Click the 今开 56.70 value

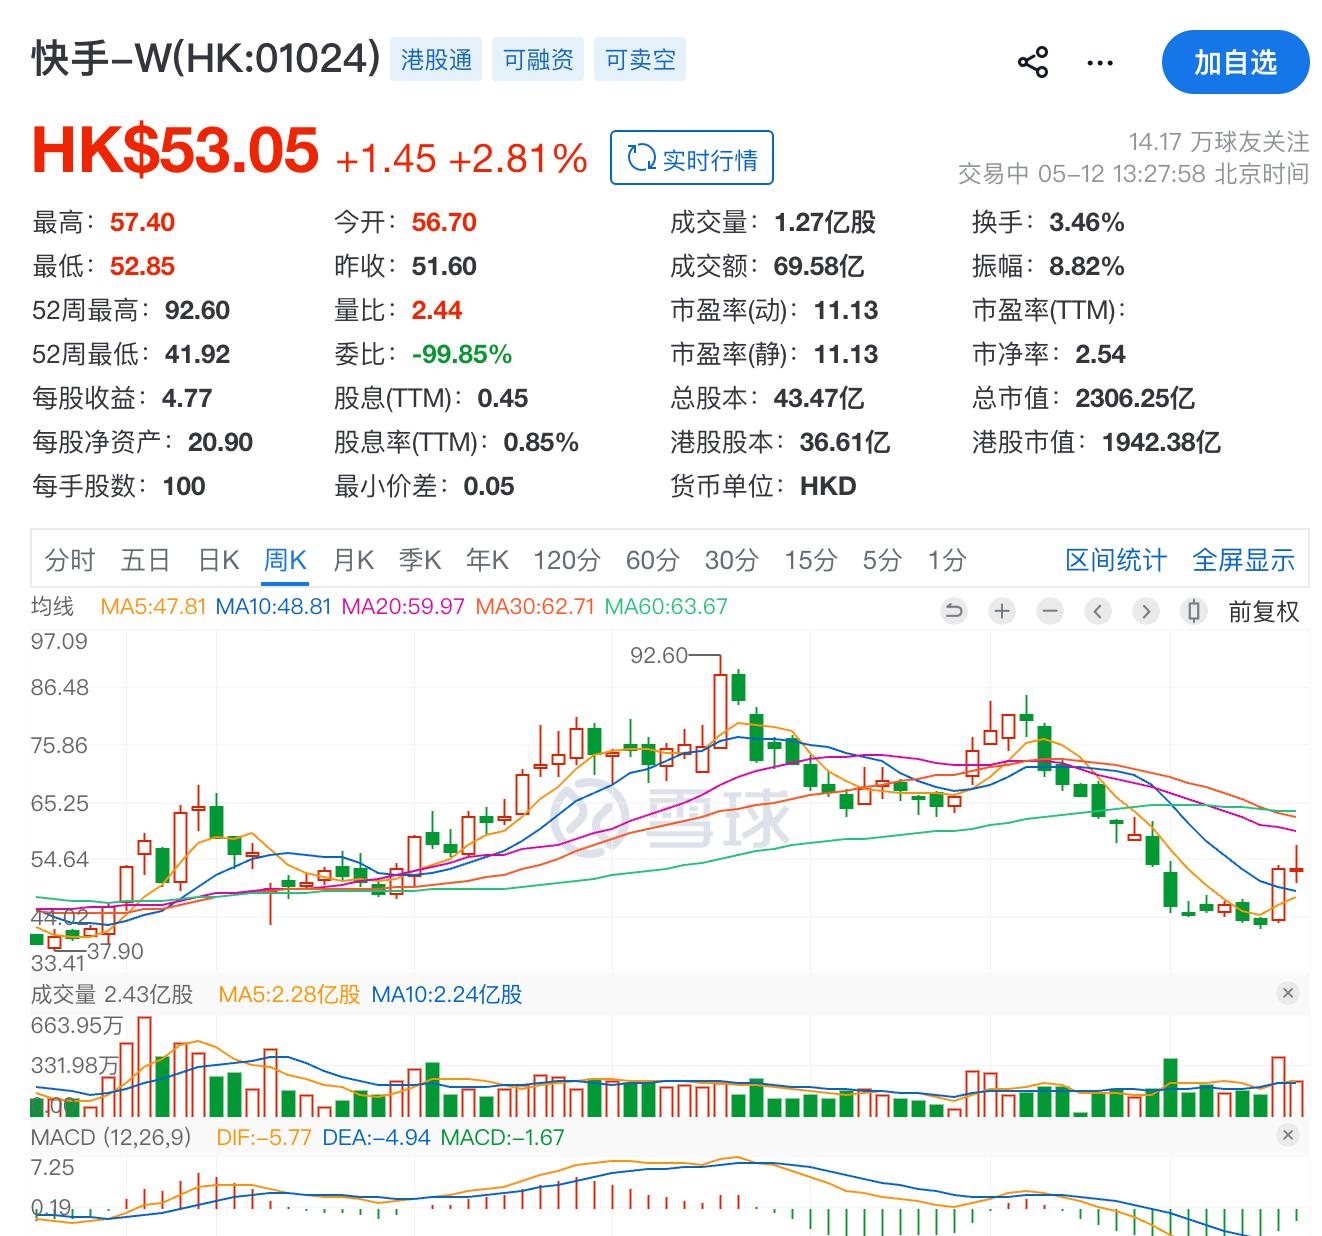click(x=444, y=222)
